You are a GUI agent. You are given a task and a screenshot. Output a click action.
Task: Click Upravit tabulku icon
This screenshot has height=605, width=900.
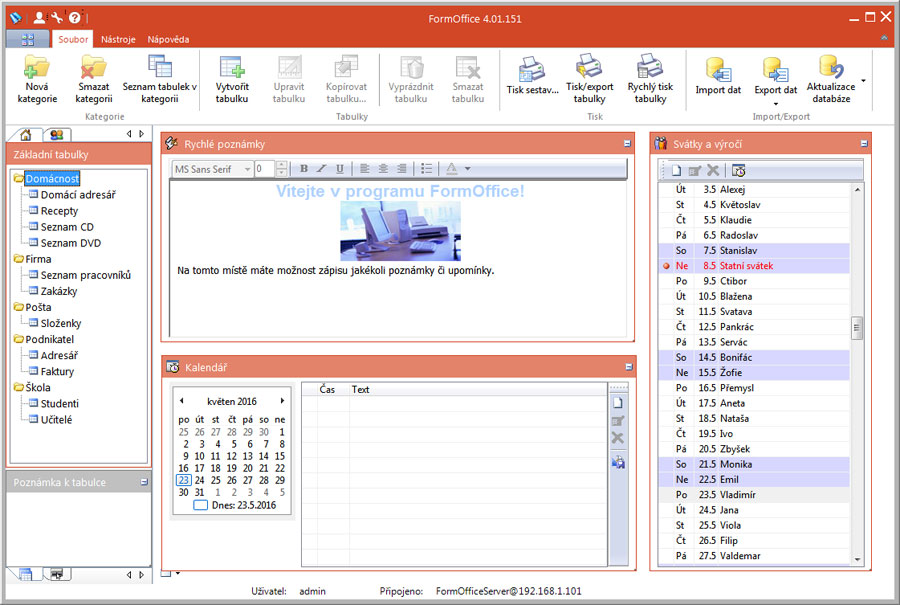tap(289, 67)
